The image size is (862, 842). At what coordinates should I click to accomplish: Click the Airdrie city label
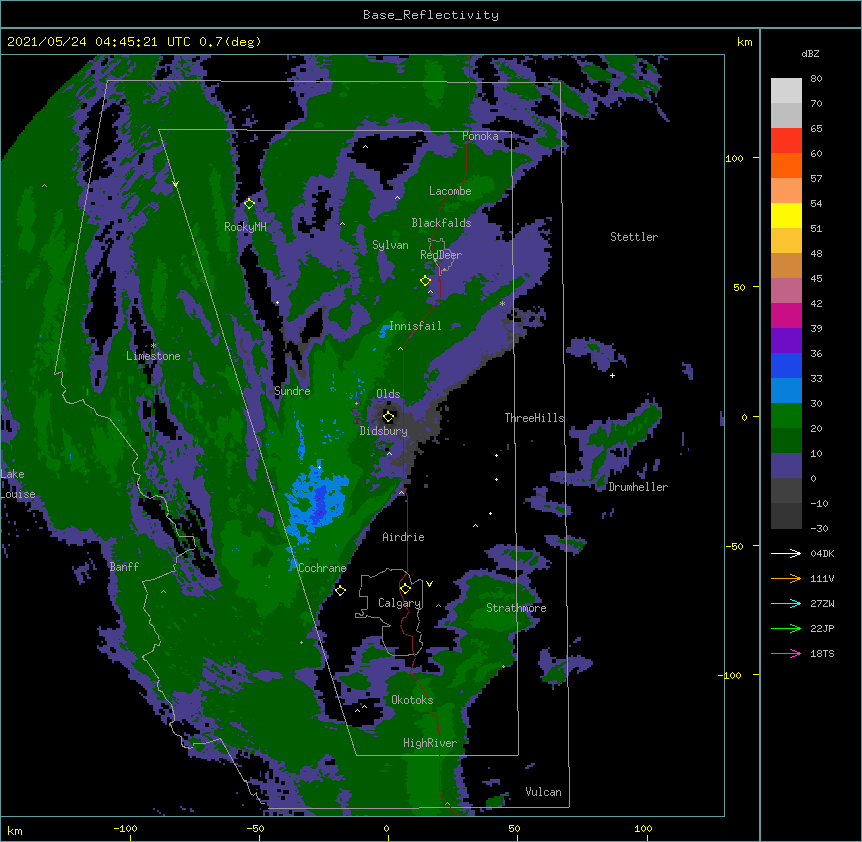tap(404, 537)
